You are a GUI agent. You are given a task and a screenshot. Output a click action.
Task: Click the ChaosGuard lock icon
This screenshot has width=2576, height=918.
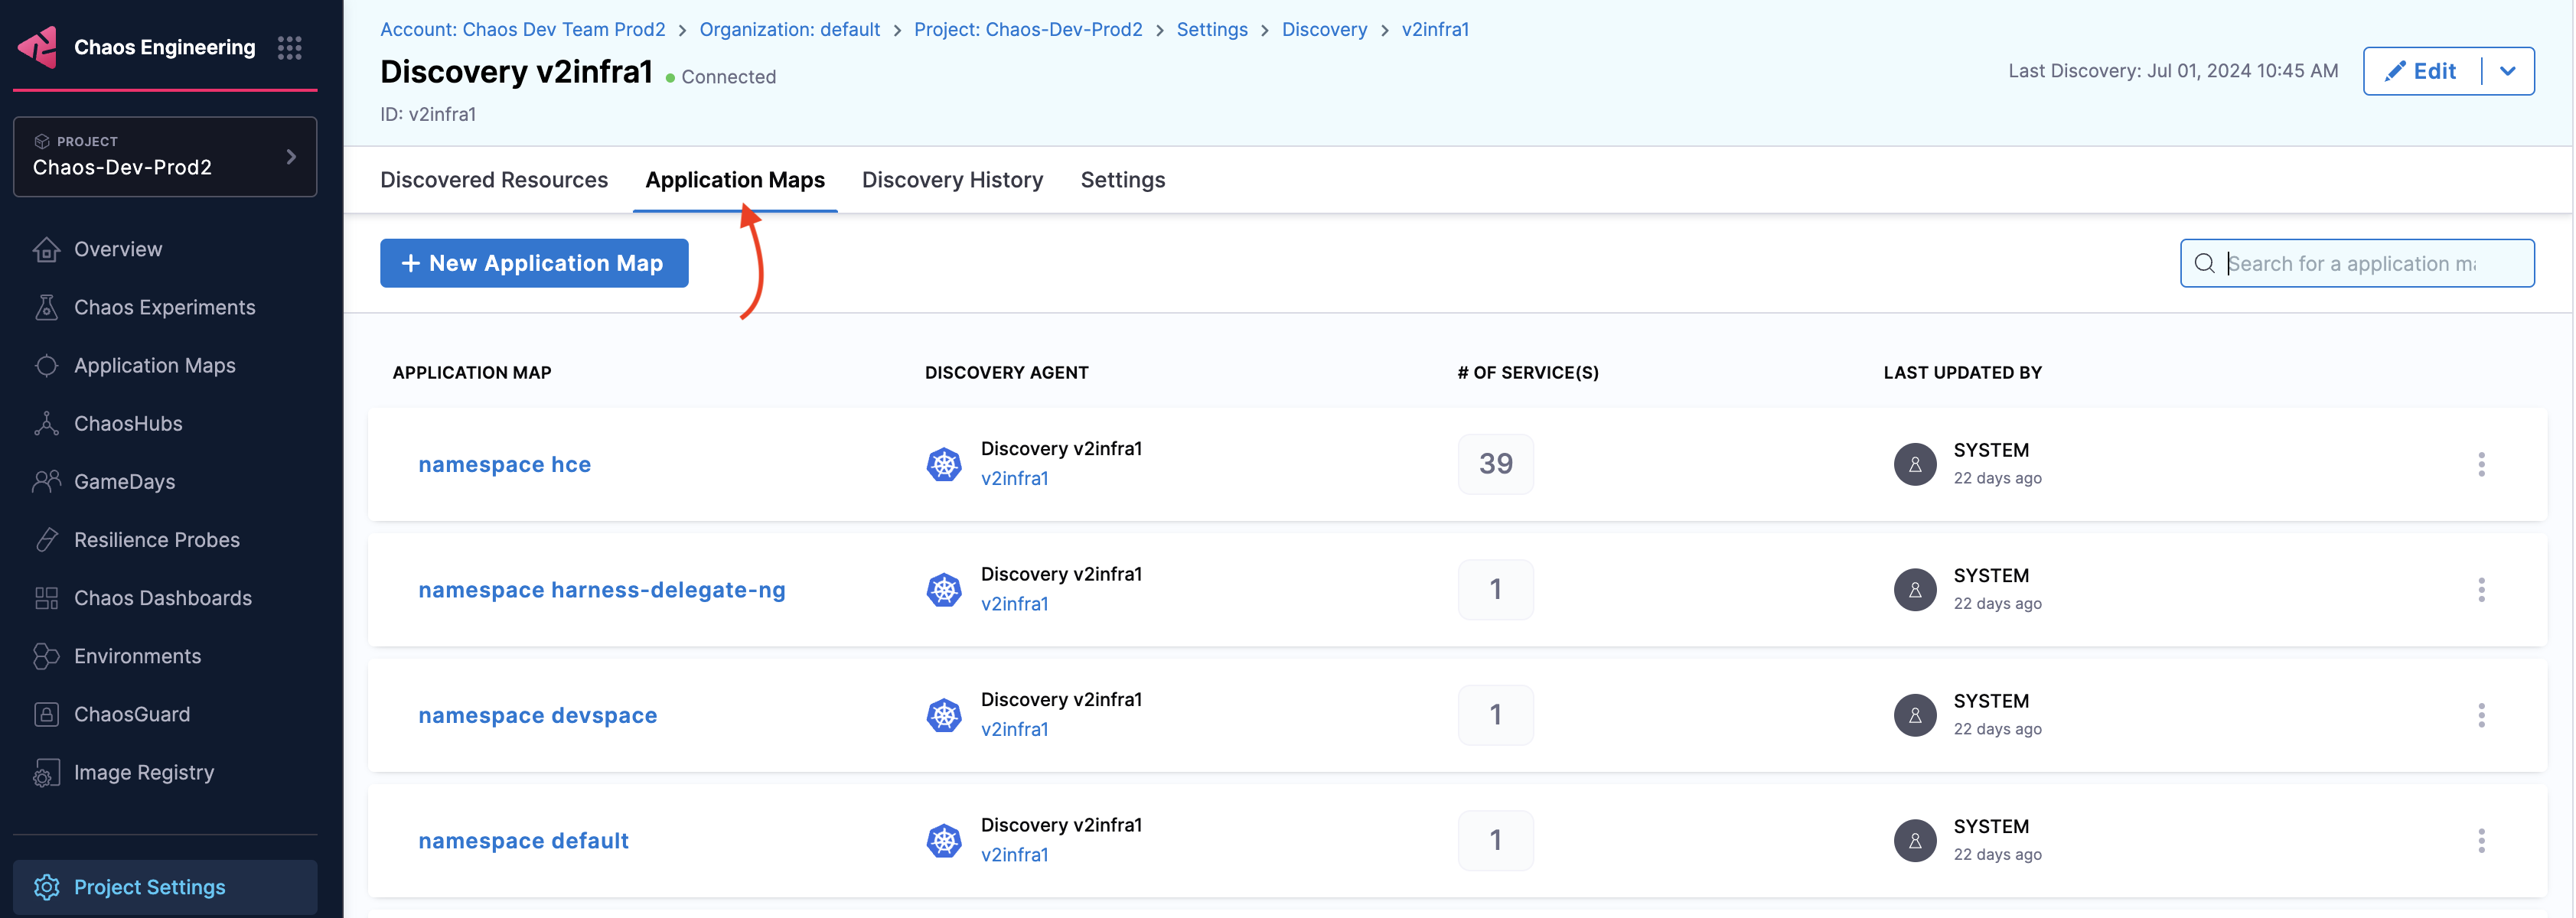tap(46, 713)
